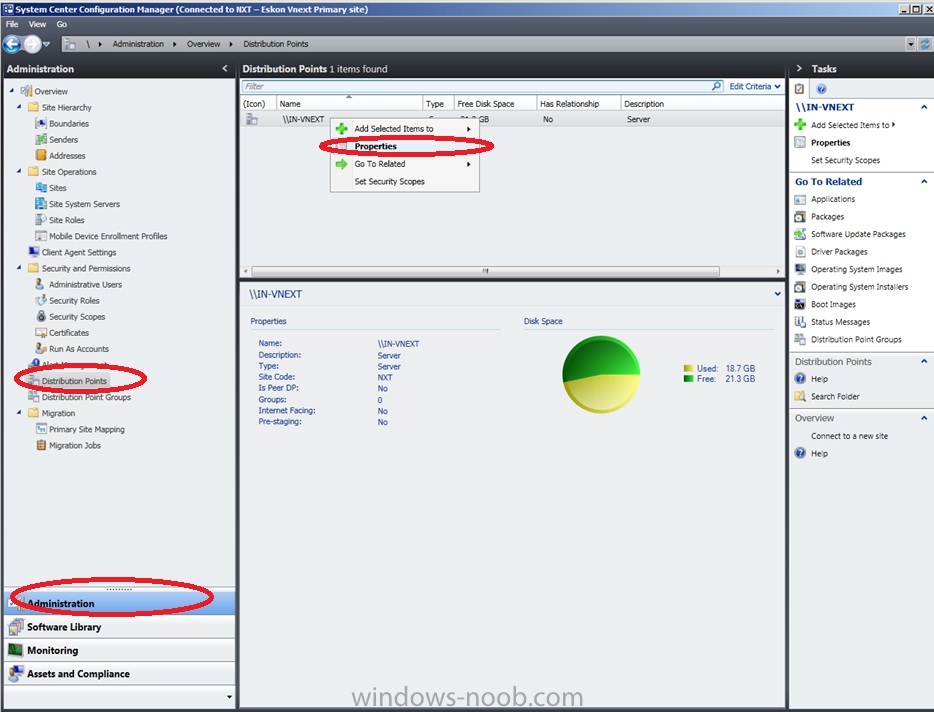Viewport: 934px width, 712px height.
Task: Switch to Monitoring workspace
Action: coord(119,650)
